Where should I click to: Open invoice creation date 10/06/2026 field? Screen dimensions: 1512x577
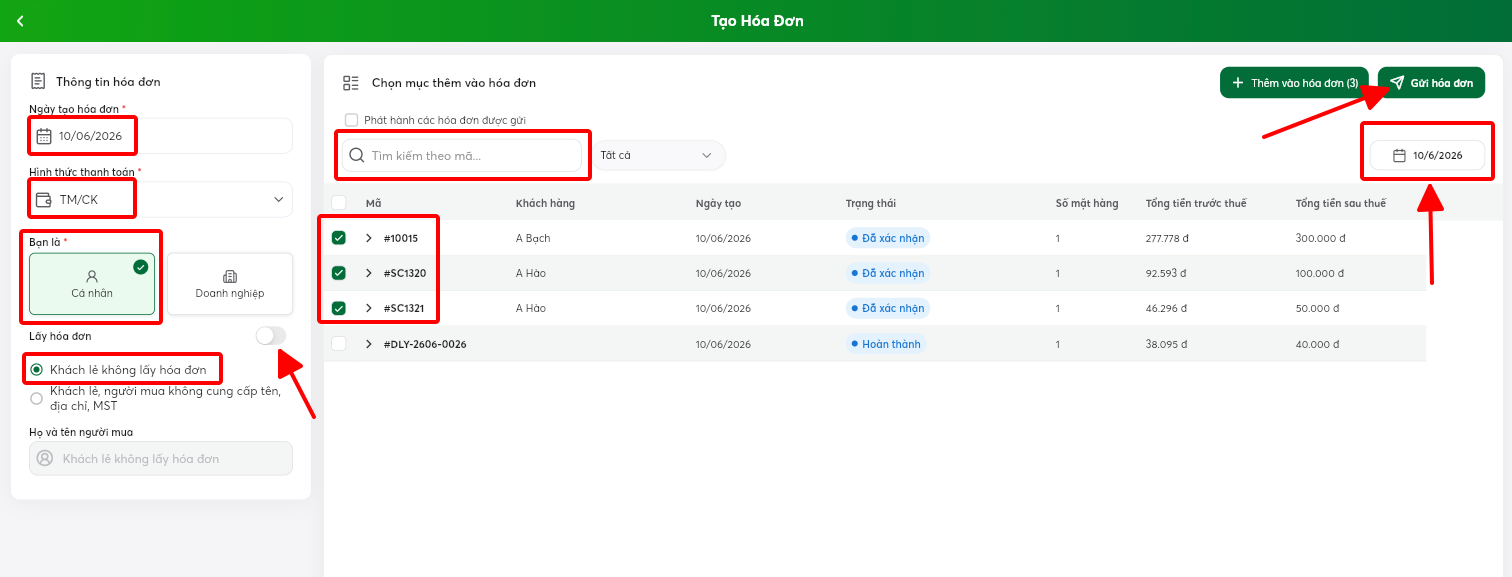161,136
